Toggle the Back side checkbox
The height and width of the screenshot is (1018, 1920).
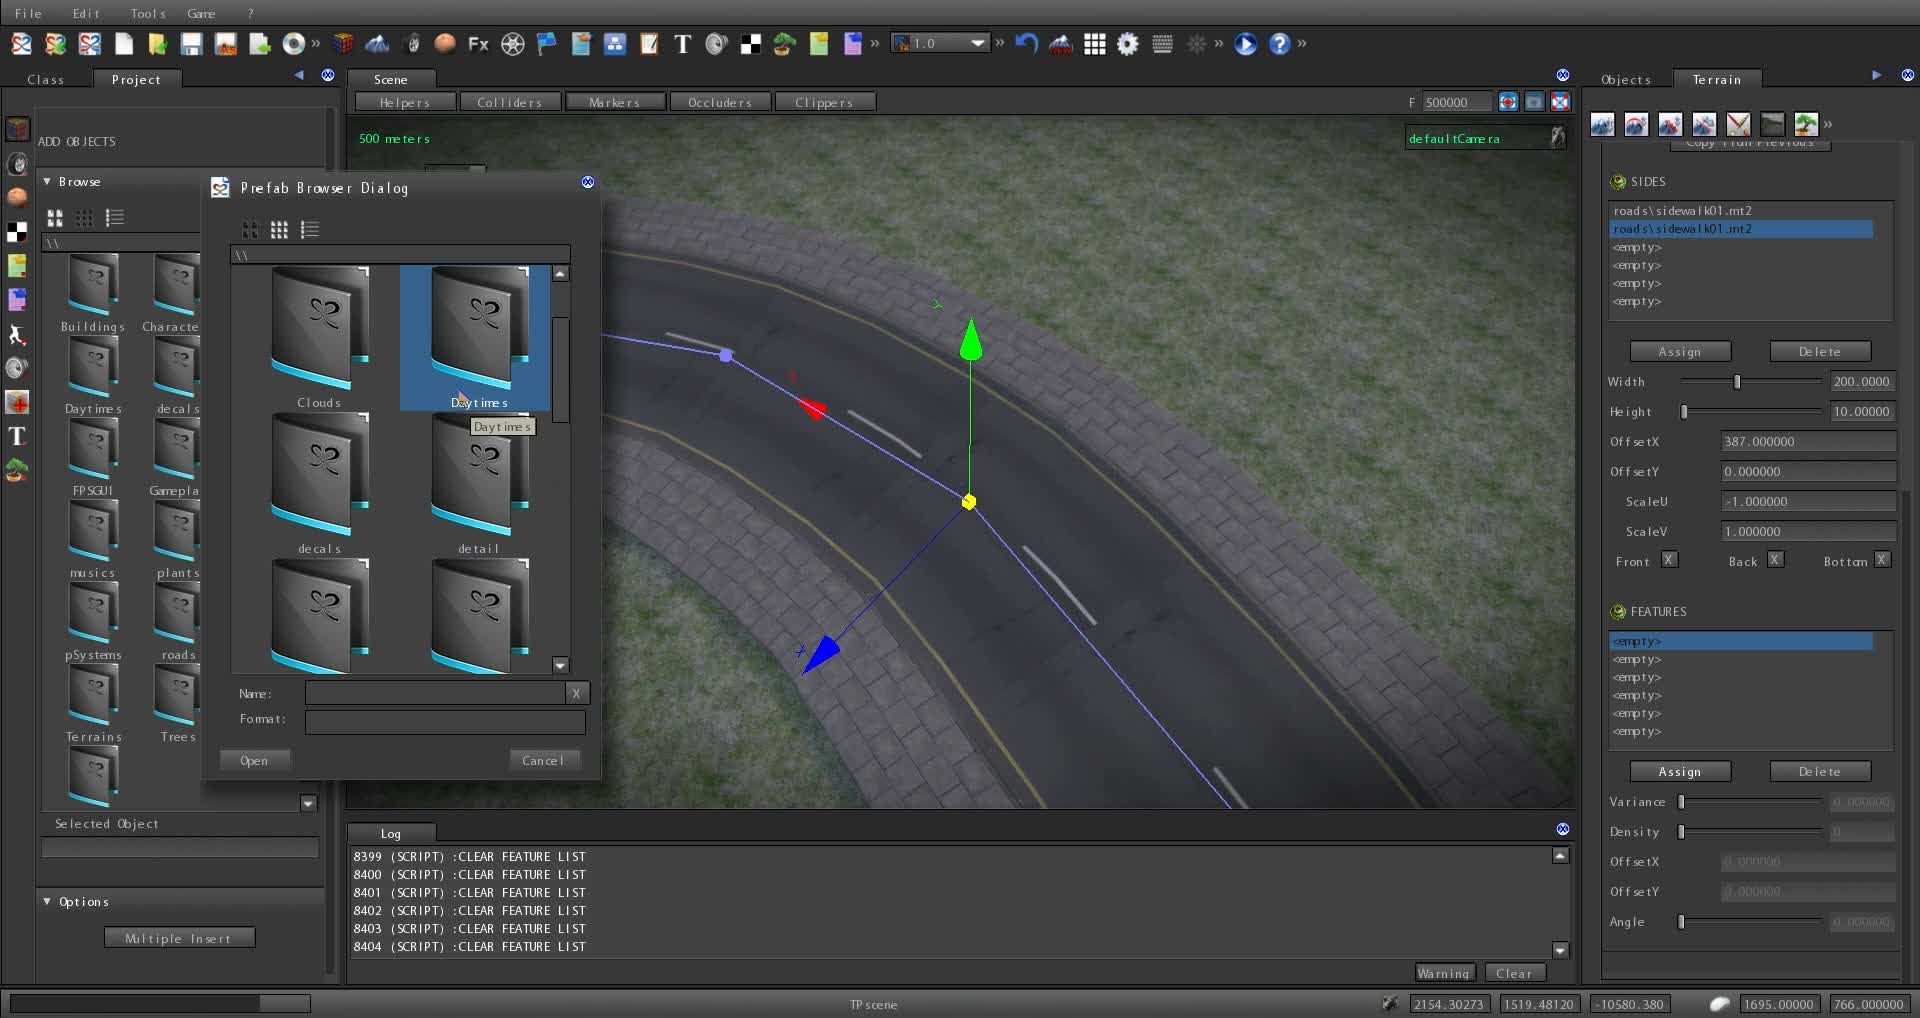pos(1775,560)
